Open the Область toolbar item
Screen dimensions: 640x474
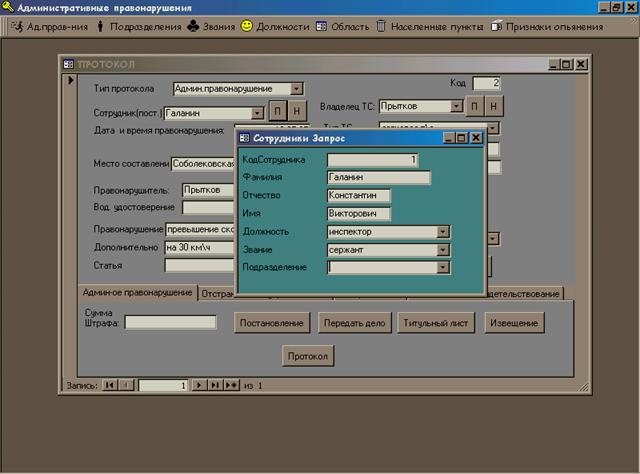pyautogui.click(x=342, y=27)
